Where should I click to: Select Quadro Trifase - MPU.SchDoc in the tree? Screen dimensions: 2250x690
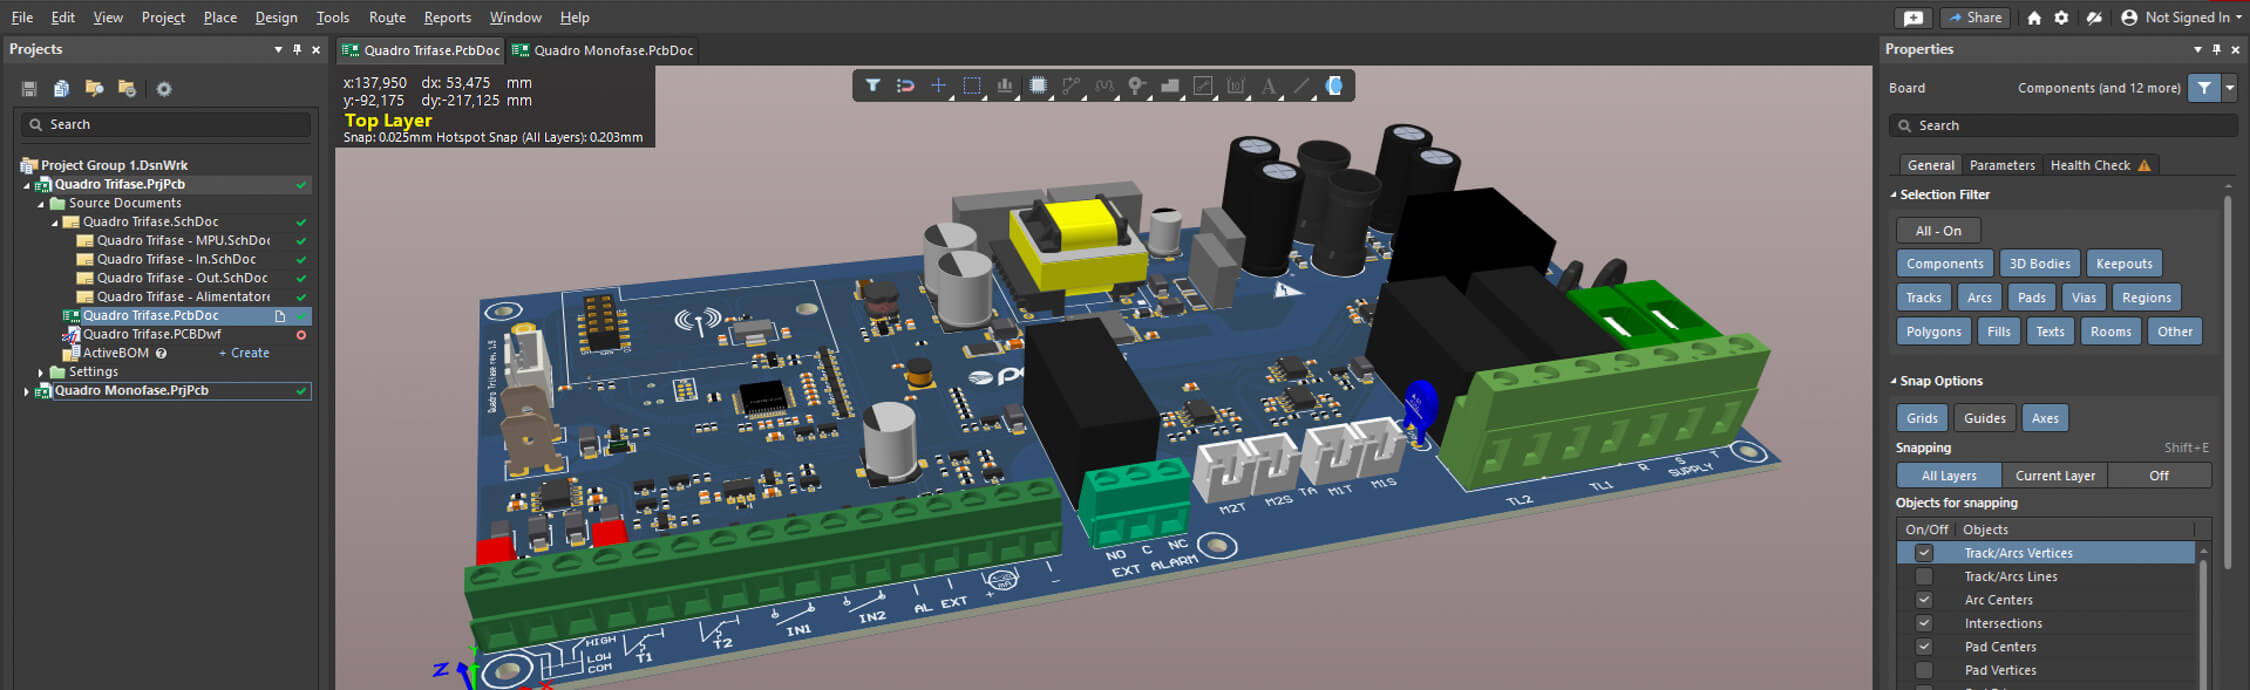point(183,241)
